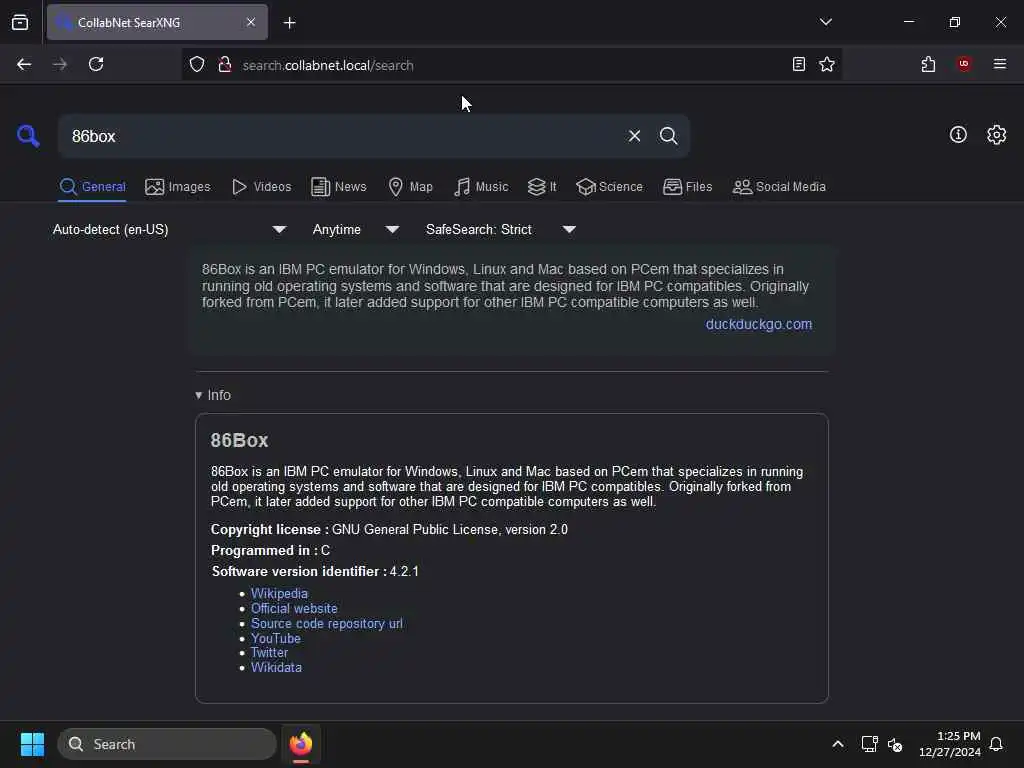This screenshot has width=1024, height=768.
Task: Open the Wikipedia link
Action: click(x=279, y=593)
